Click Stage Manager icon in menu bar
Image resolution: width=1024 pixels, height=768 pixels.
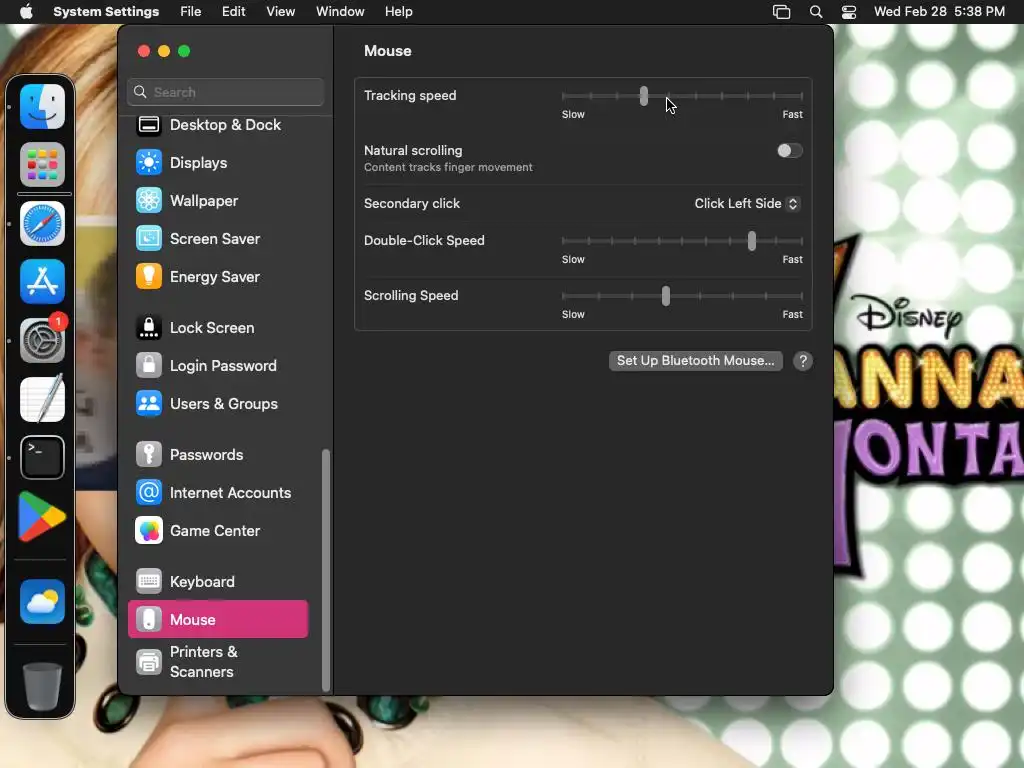click(x=781, y=12)
